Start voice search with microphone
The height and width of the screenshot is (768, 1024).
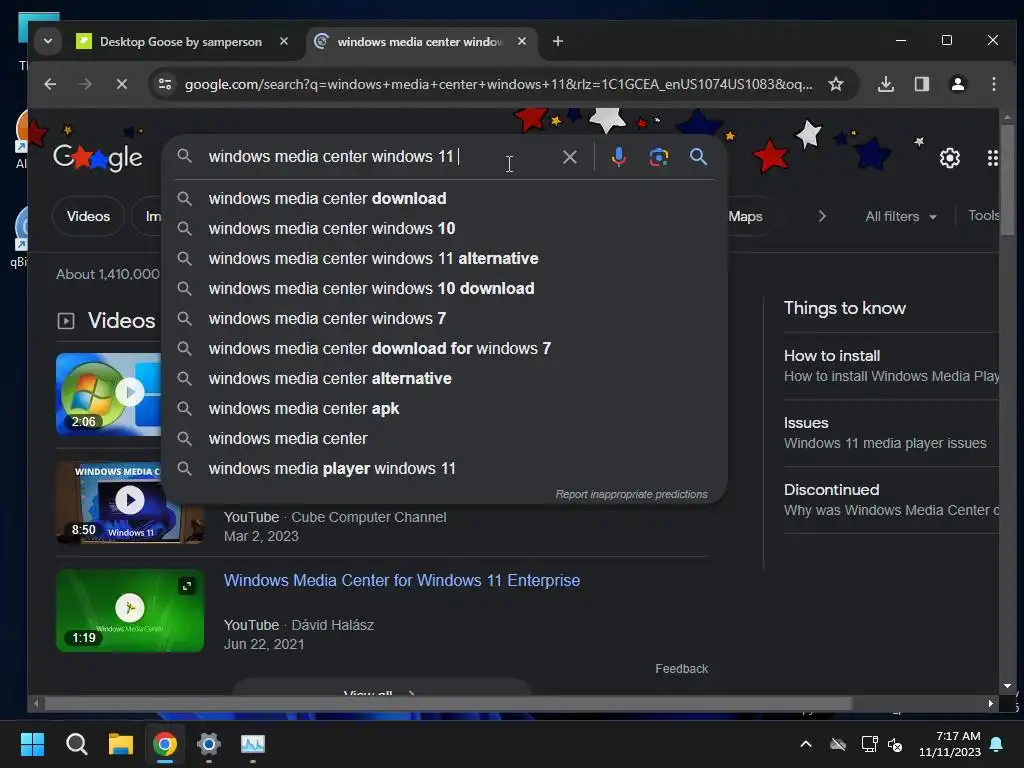click(x=618, y=157)
